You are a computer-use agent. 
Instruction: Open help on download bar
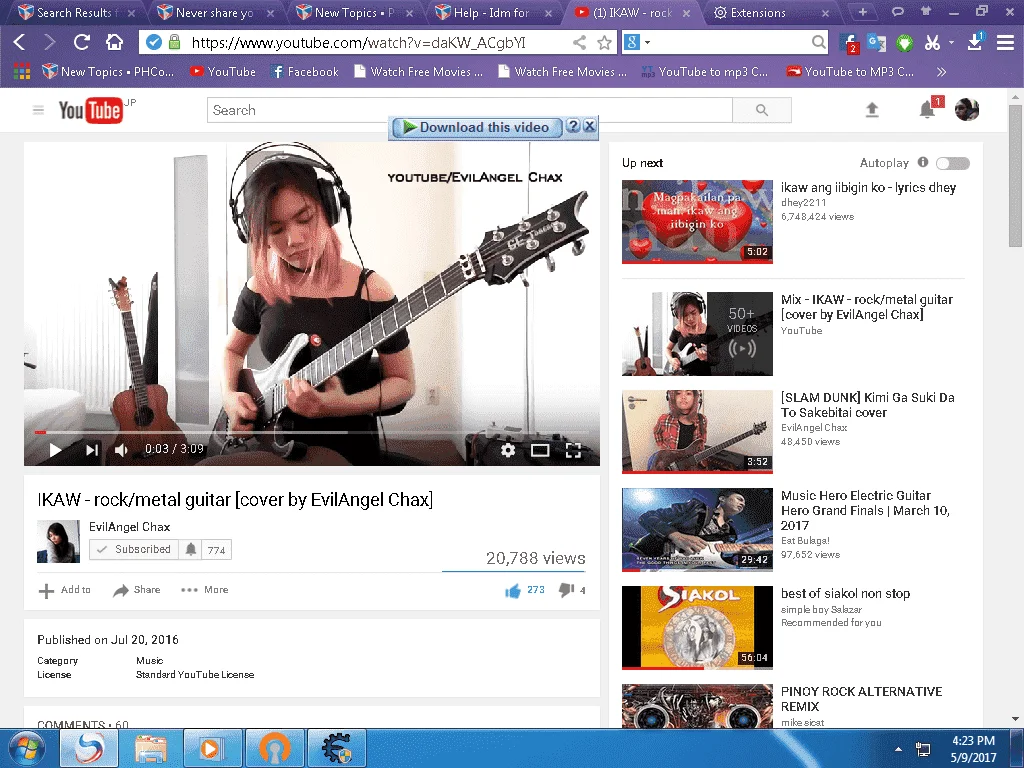pyautogui.click(x=573, y=126)
